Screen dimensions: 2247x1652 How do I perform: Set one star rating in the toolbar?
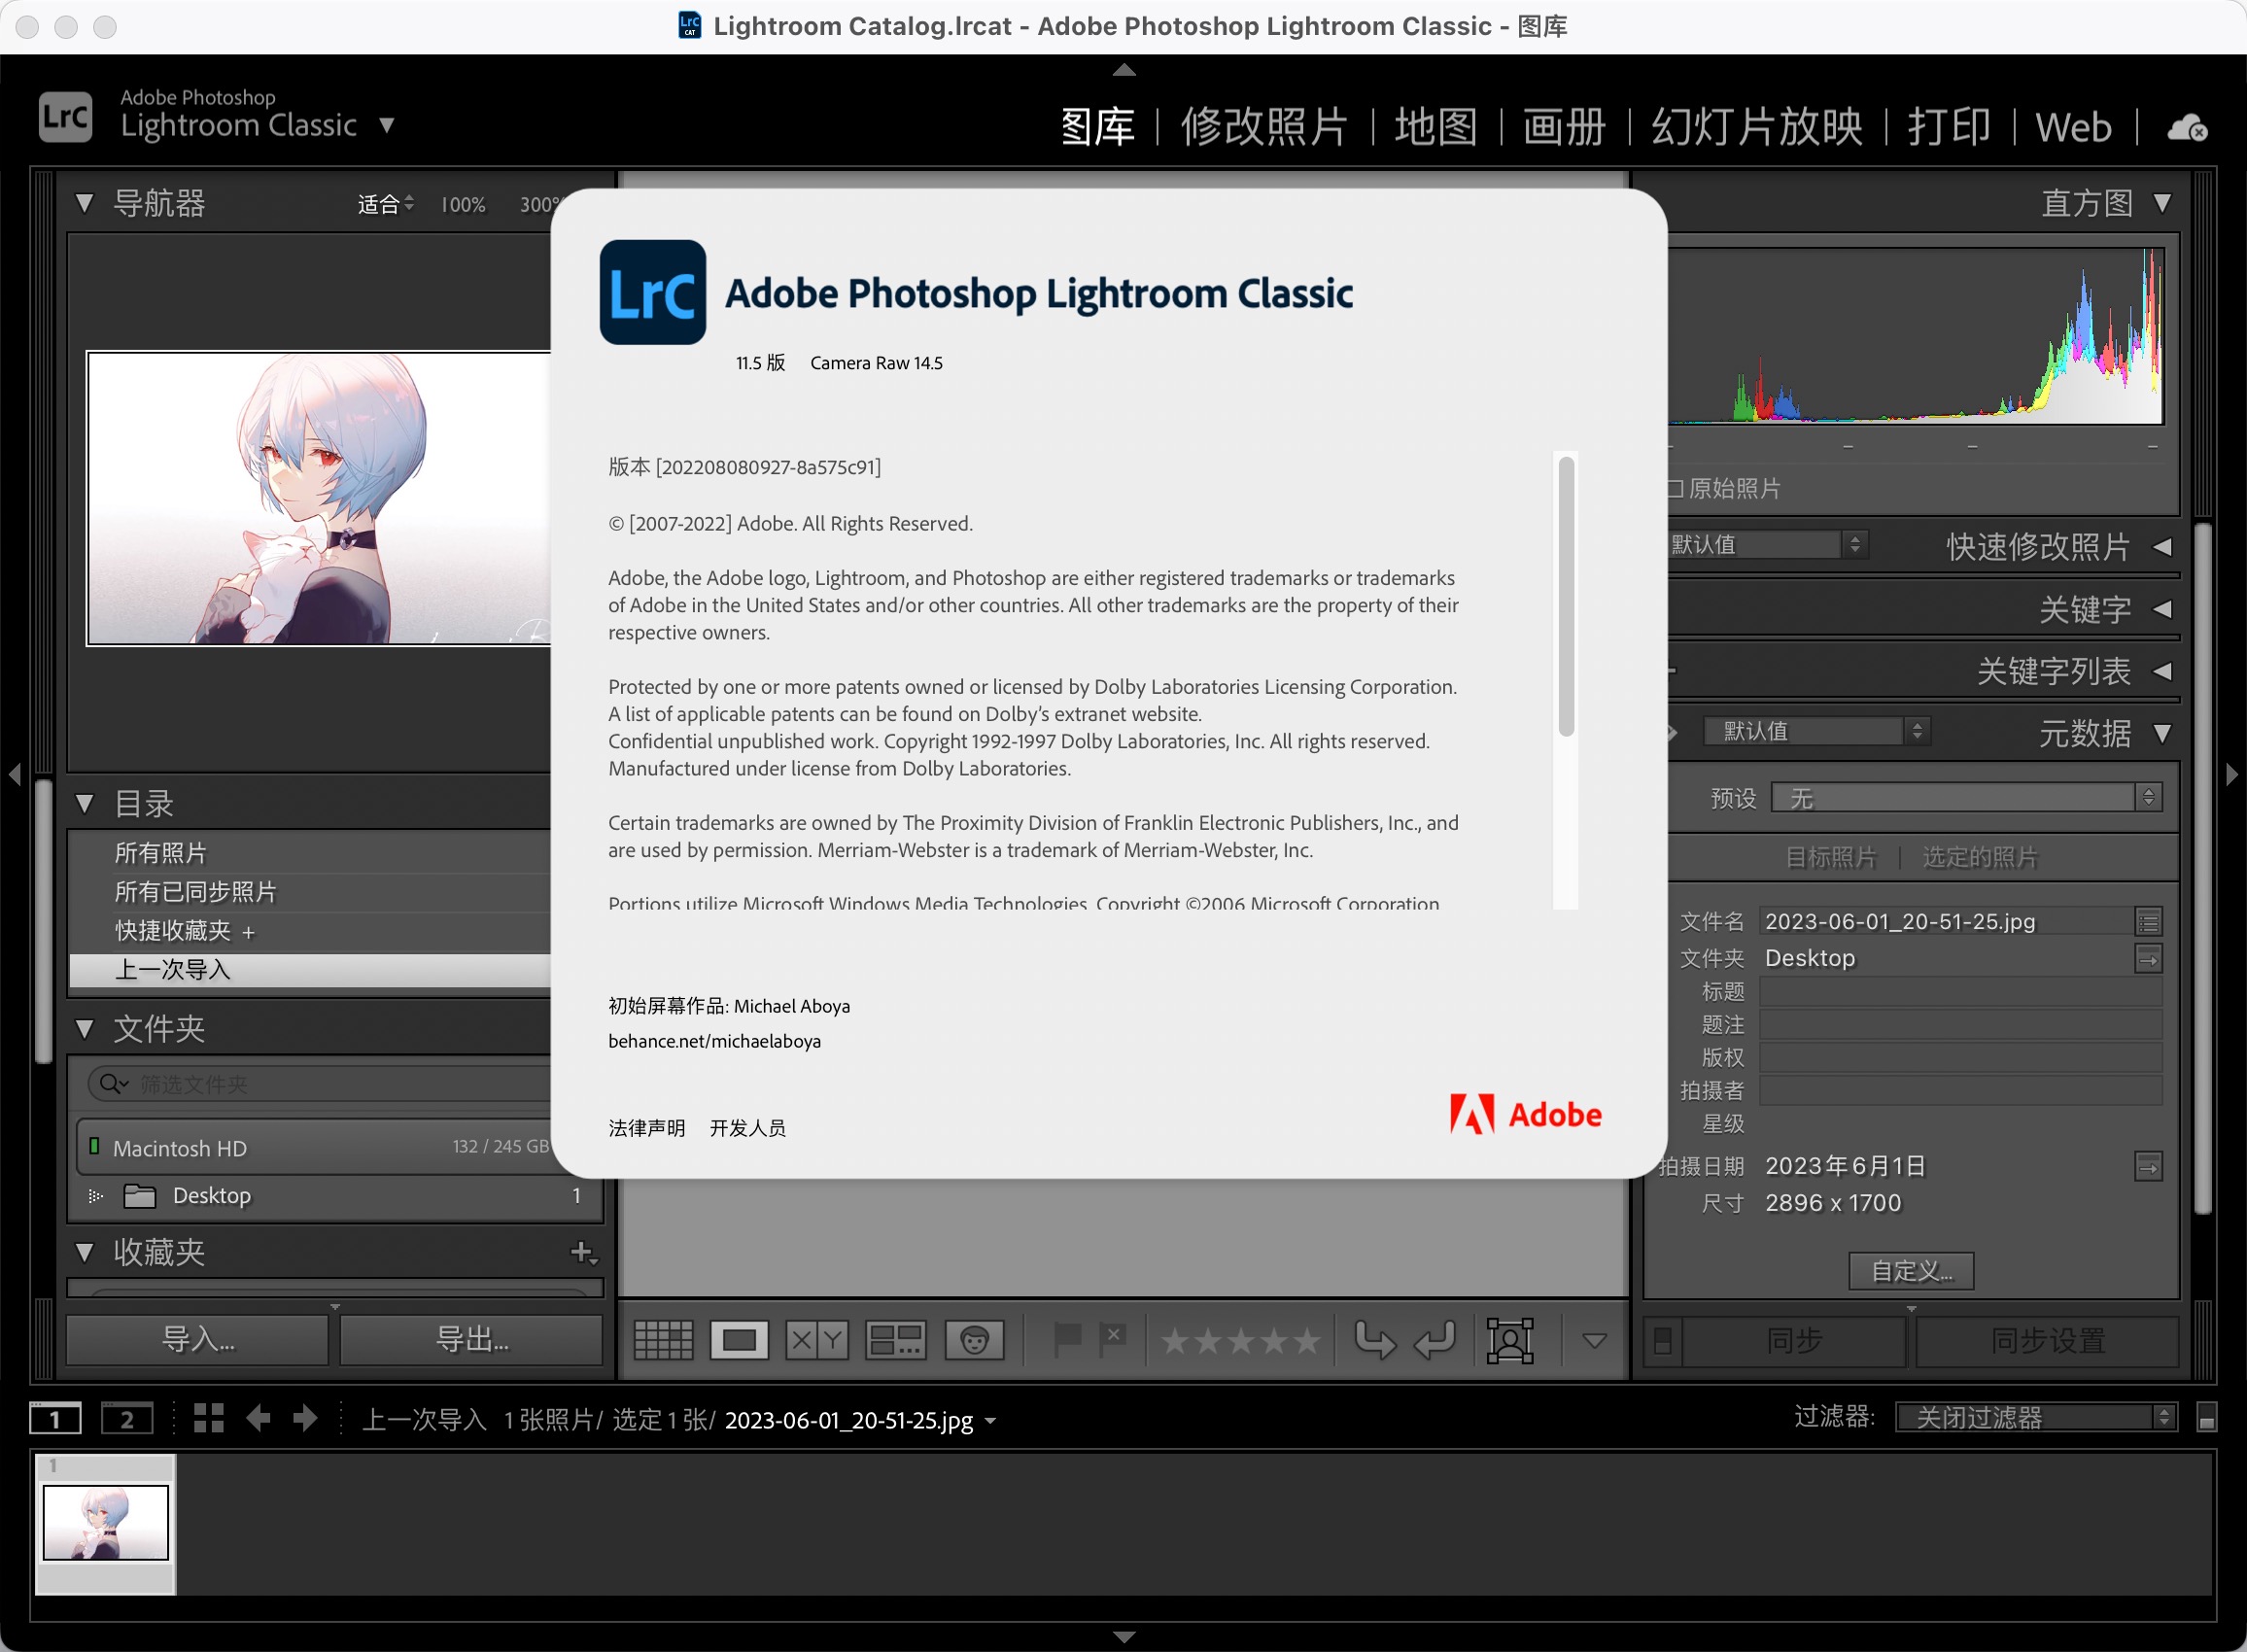[x=1175, y=1340]
